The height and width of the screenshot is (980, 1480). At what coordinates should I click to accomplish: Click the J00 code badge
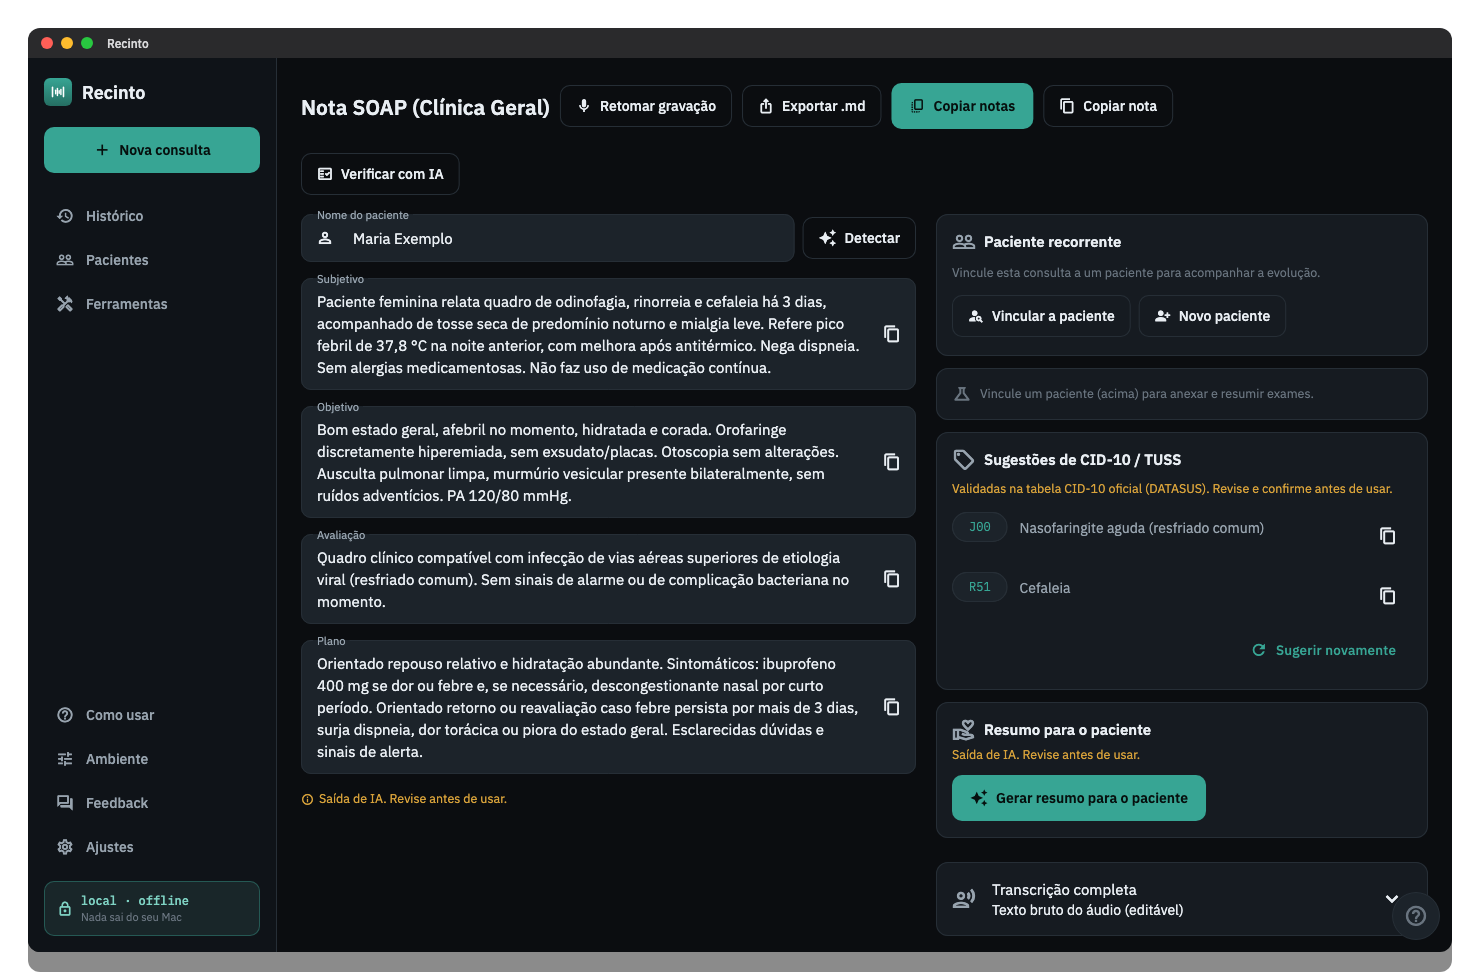point(979,527)
